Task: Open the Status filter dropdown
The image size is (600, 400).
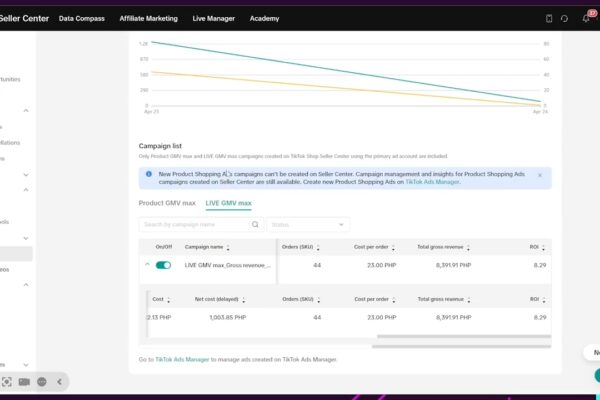Action: pos(308,224)
